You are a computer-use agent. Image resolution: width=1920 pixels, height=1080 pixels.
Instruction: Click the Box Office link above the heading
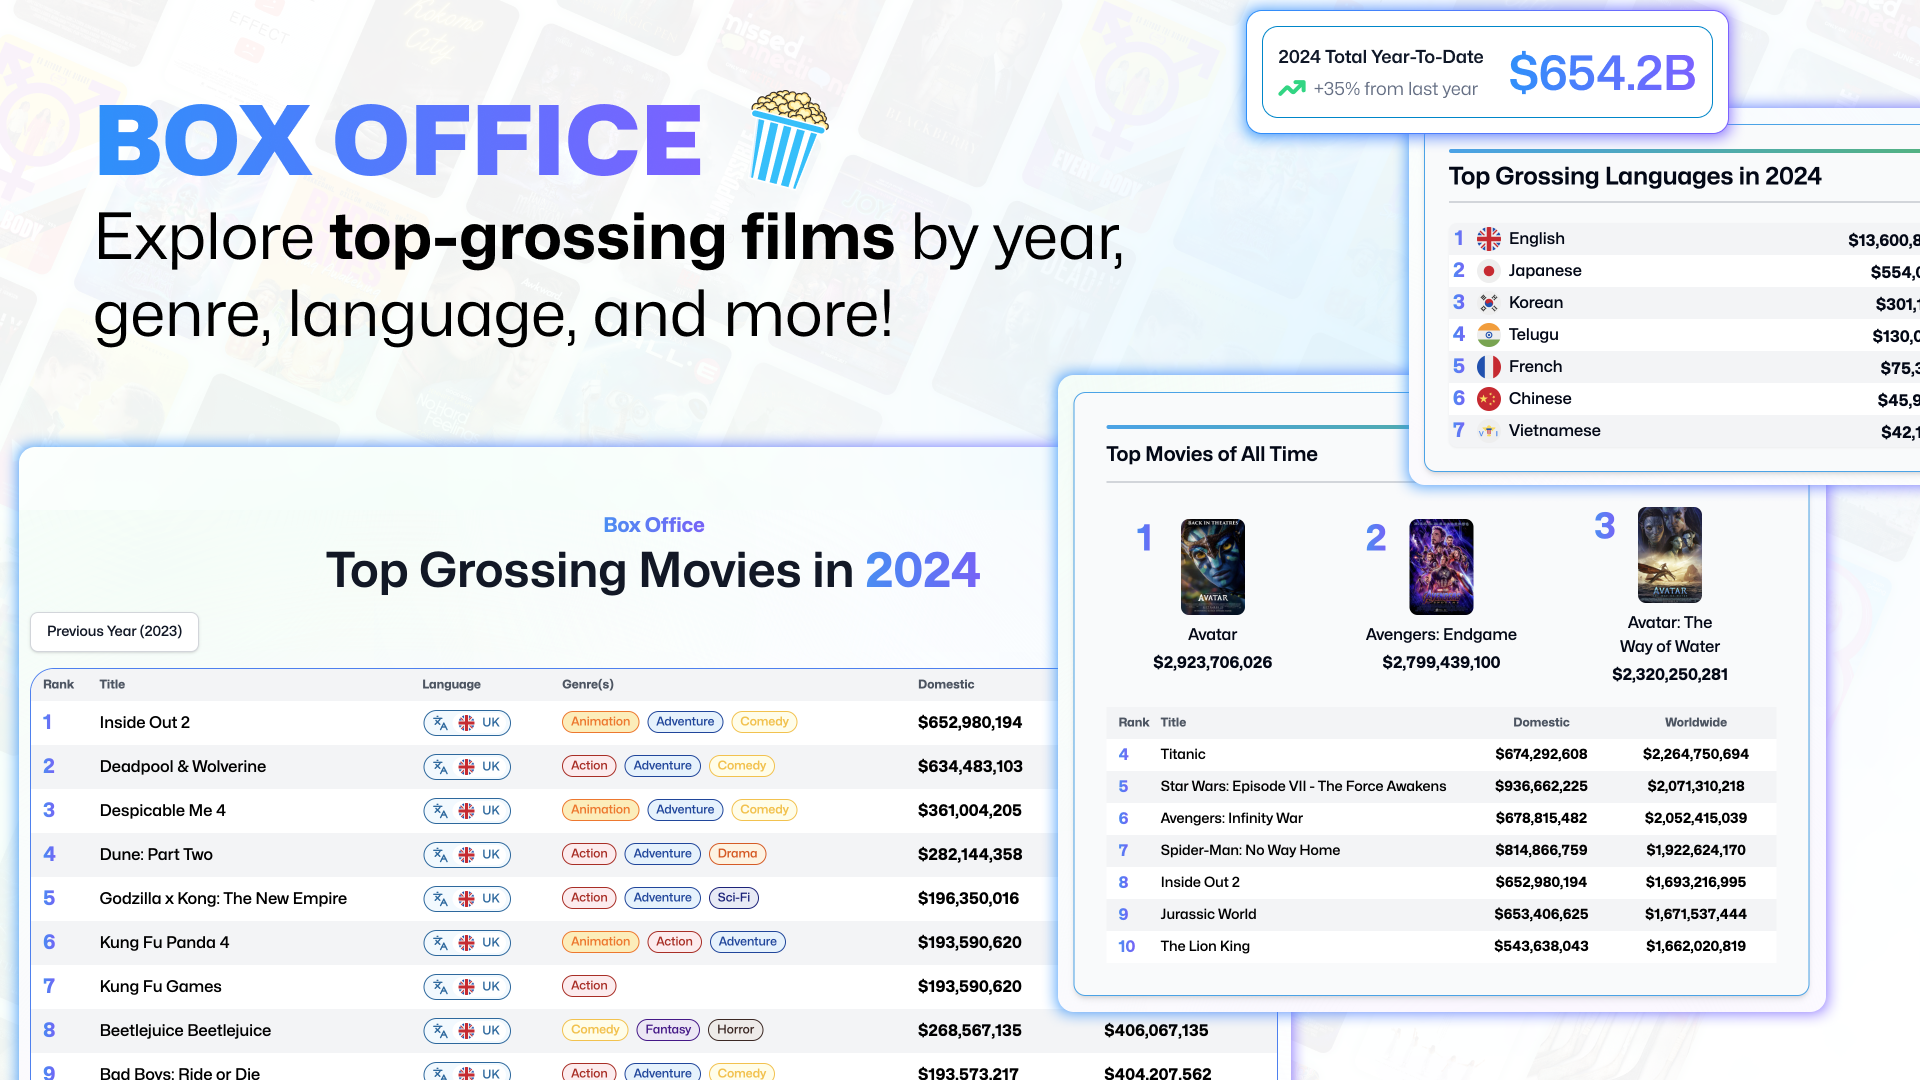(x=653, y=525)
